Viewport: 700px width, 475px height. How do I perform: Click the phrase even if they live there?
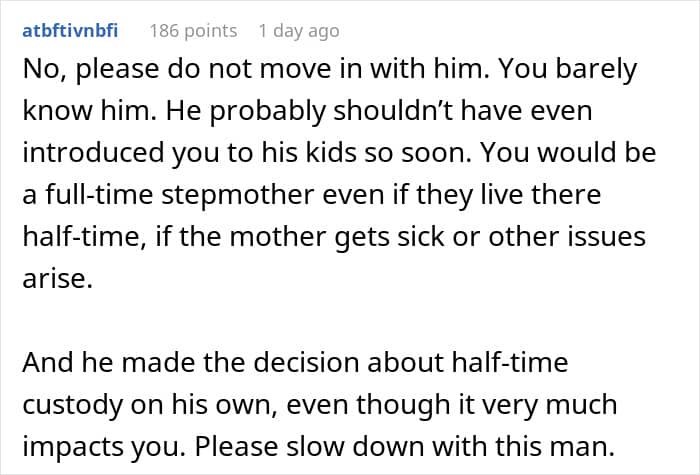tap(462, 195)
